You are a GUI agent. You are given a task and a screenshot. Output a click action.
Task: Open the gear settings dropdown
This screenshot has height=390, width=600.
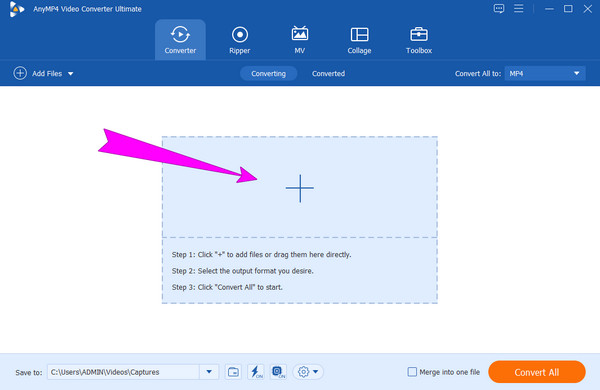(308, 372)
